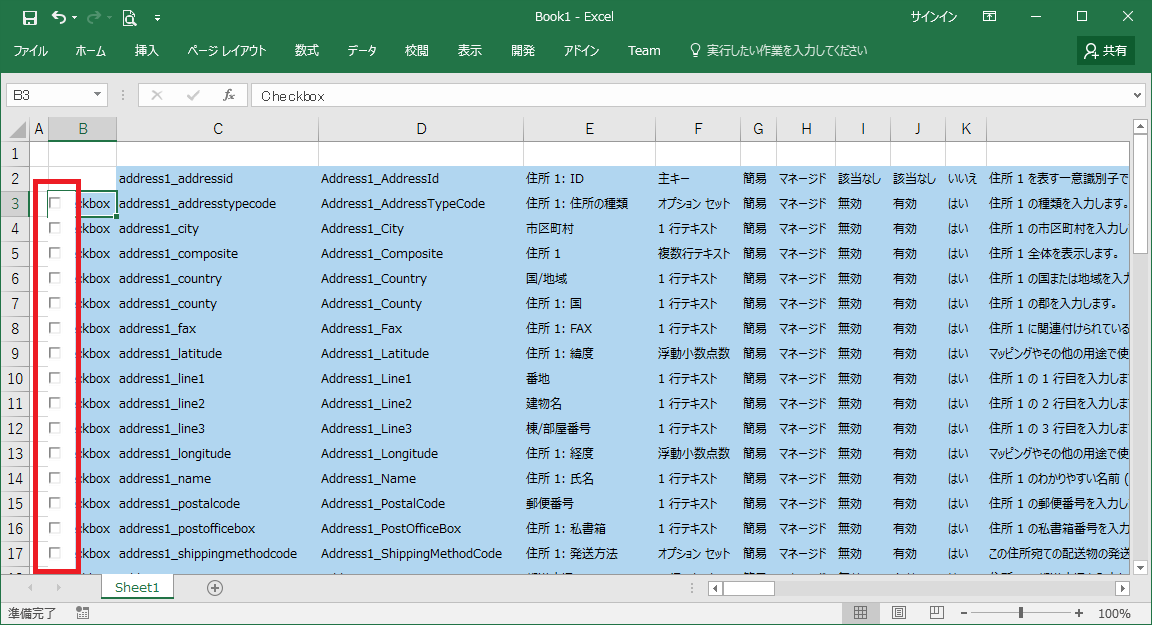Click the zoom out minus button
The width and height of the screenshot is (1152, 625).
click(x=964, y=613)
